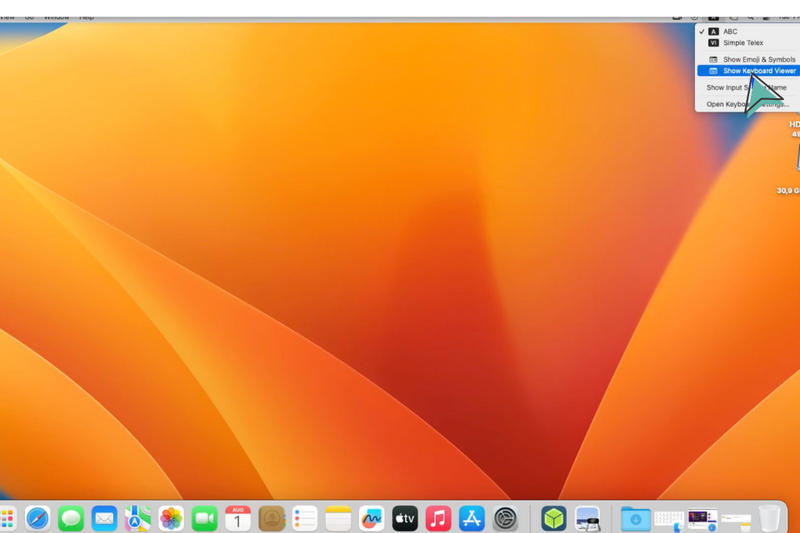Viewport: 800px width, 533px height.
Task: Launch the green cube app in Dock
Action: pyautogui.click(x=554, y=519)
